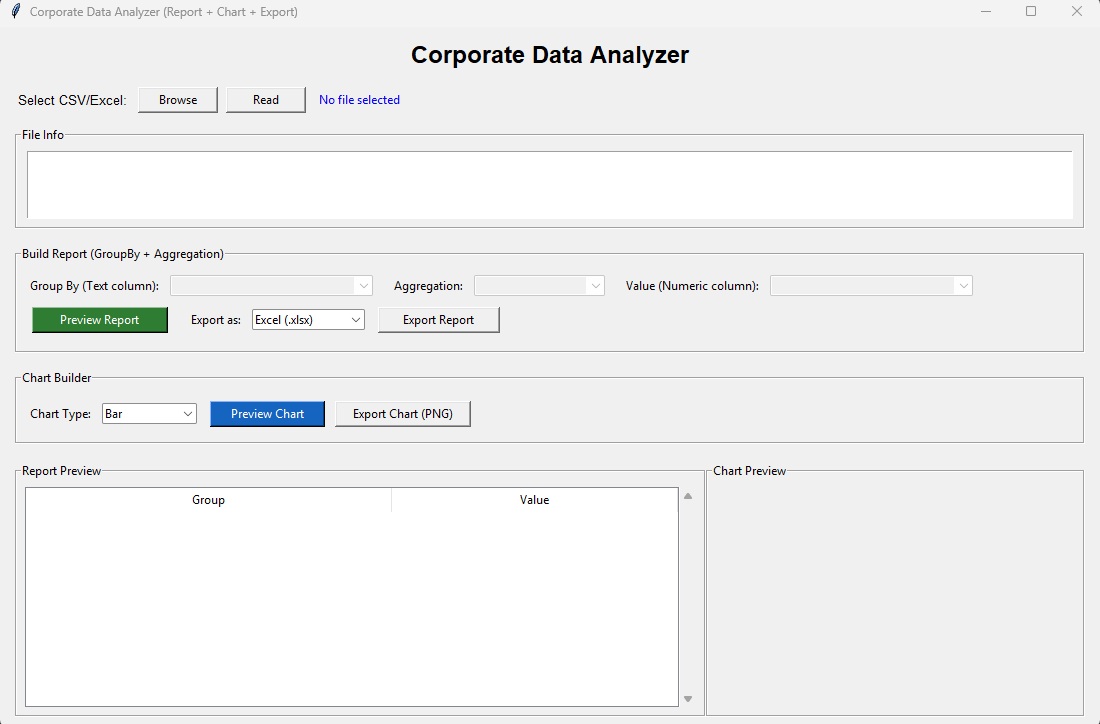Expand the Chart Type dropdown showing Bar
The image size is (1100, 724).
[x=149, y=414]
